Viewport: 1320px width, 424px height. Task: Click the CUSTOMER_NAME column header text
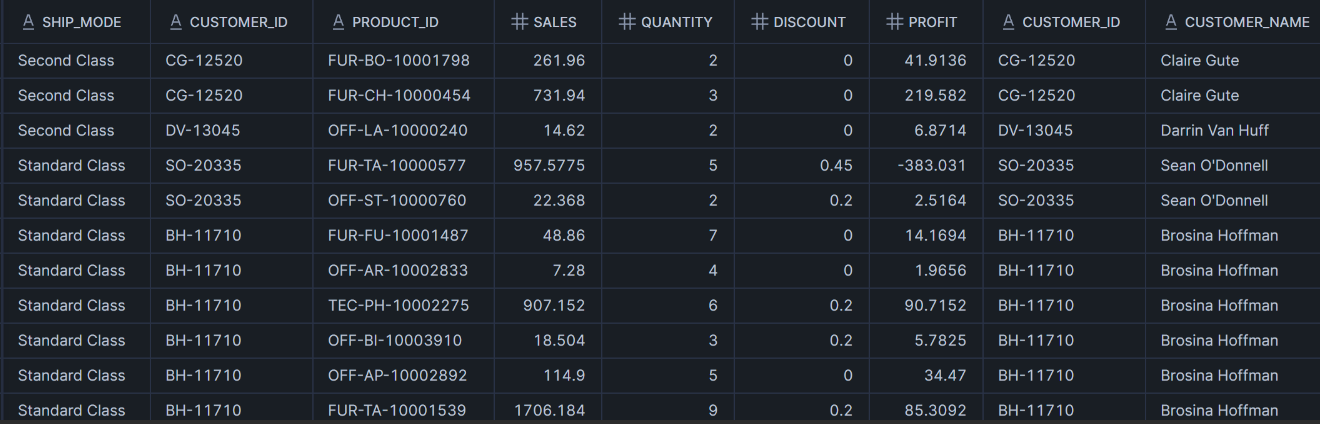[x=1247, y=22]
